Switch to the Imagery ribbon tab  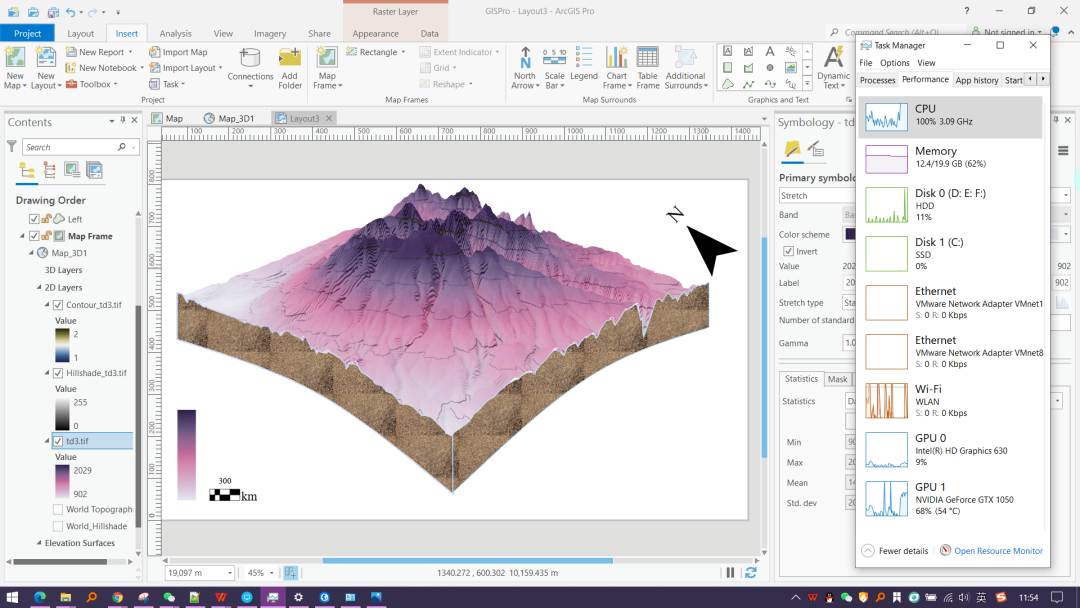click(x=270, y=33)
